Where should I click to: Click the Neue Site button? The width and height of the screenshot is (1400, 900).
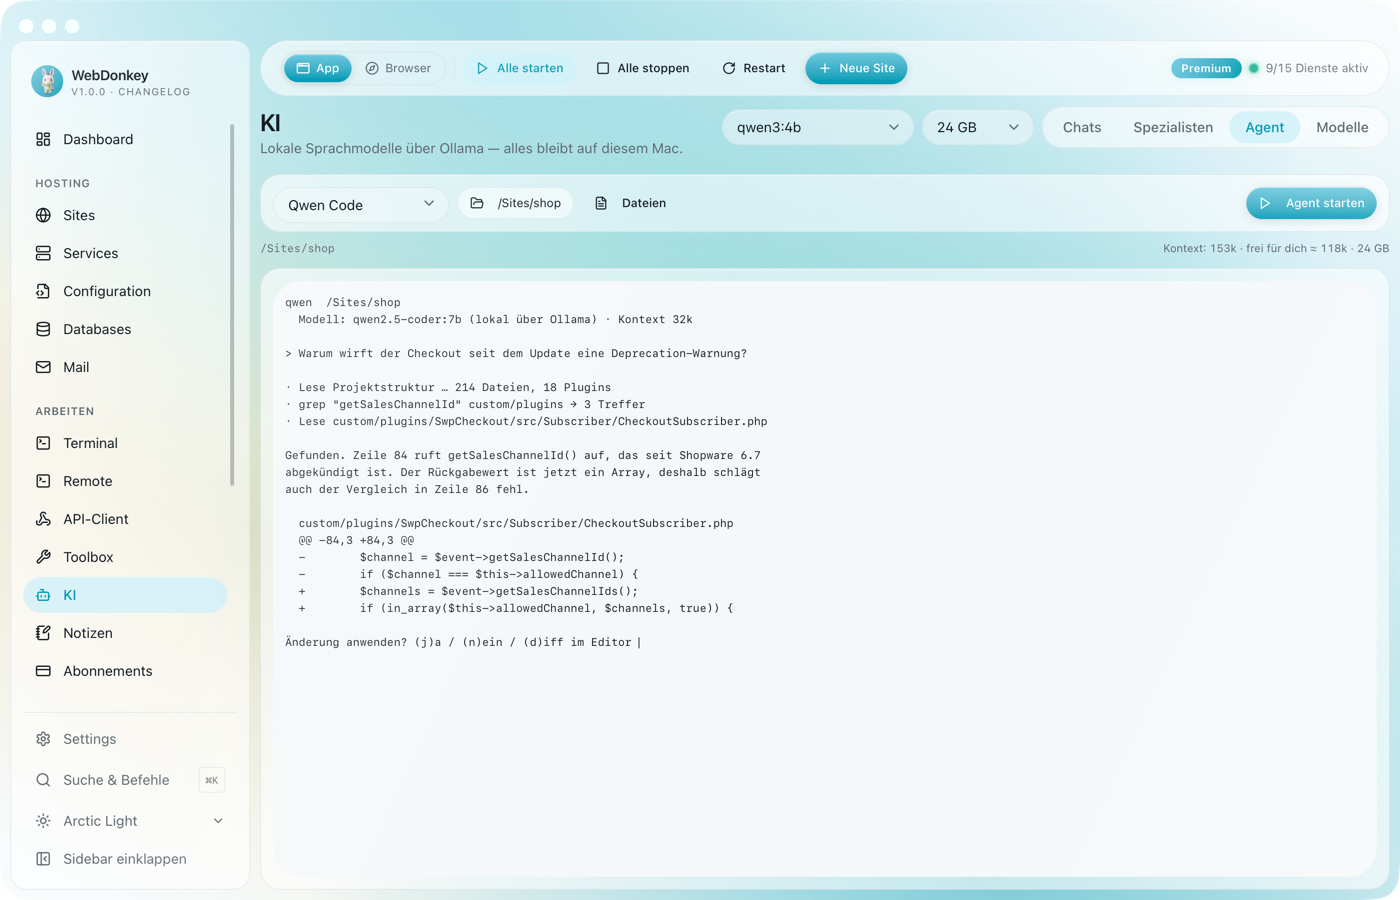856,68
